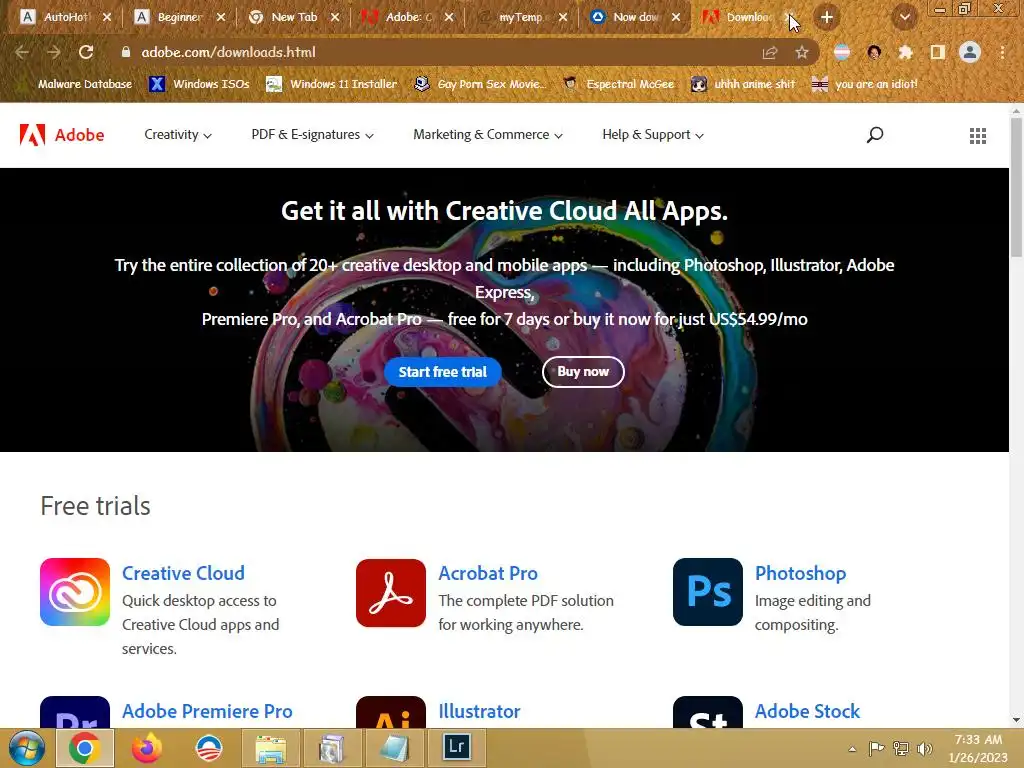Click the Adobe Stock St icon
Viewport: 1024px width, 768px height.
(x=708, y=712)
